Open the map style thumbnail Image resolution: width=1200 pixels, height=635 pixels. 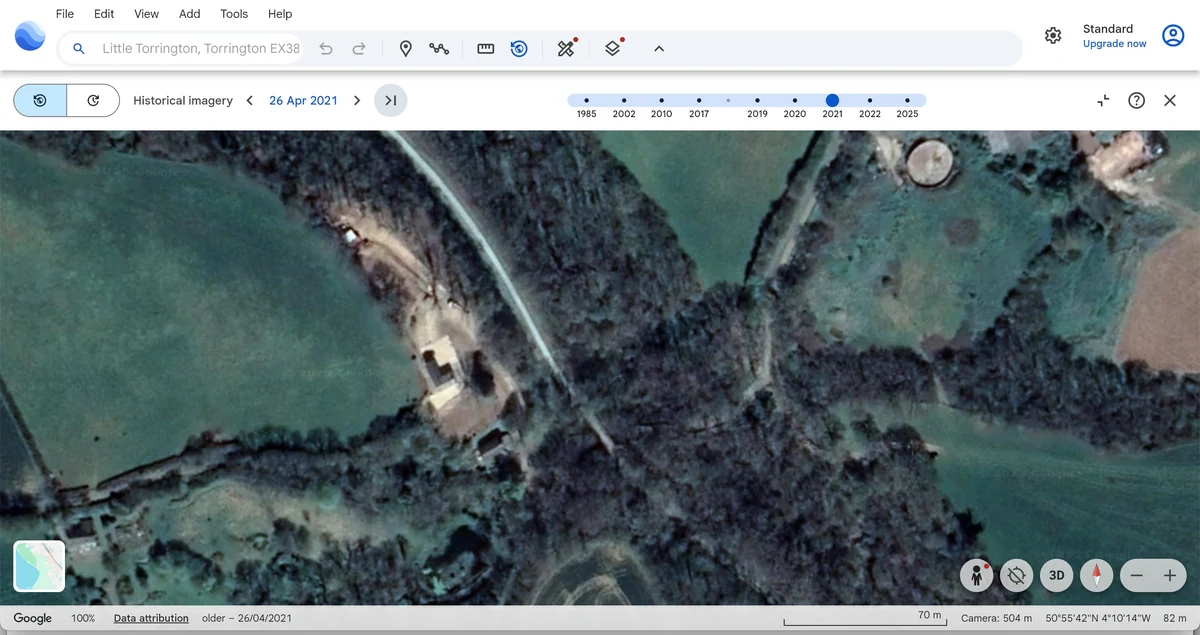(39, 566)
